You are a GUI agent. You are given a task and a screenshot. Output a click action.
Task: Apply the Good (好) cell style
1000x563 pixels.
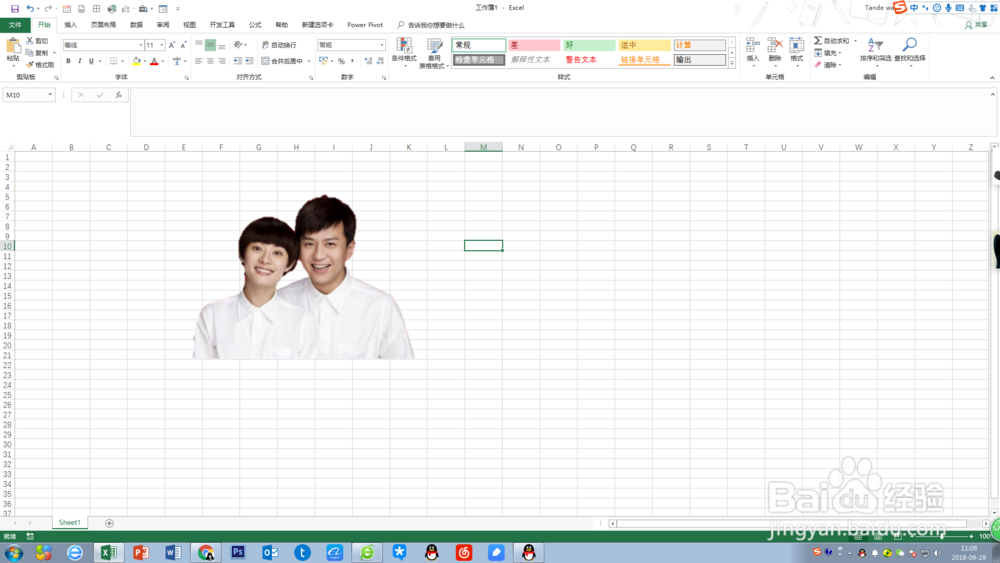pyautogui.click(x=589, y=45)
